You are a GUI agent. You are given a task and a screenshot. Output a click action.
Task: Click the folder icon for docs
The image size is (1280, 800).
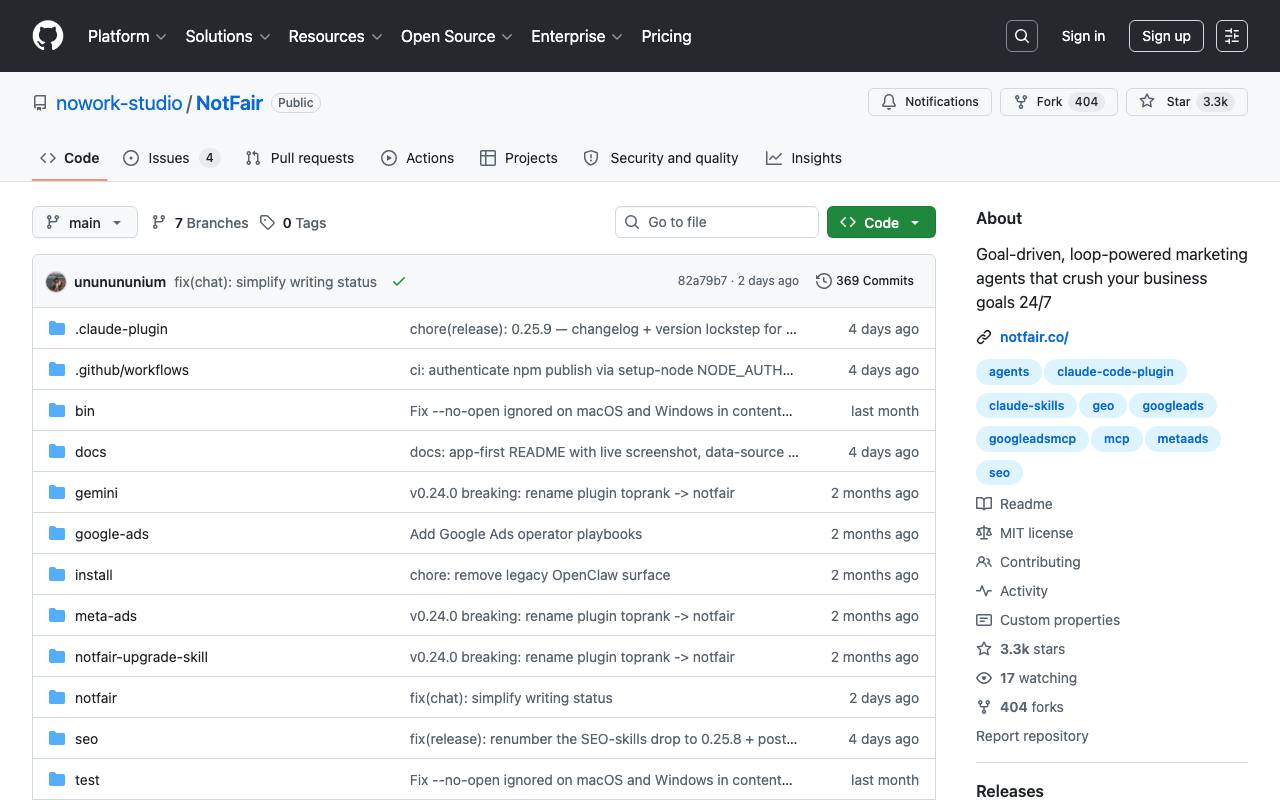point(57,452)
